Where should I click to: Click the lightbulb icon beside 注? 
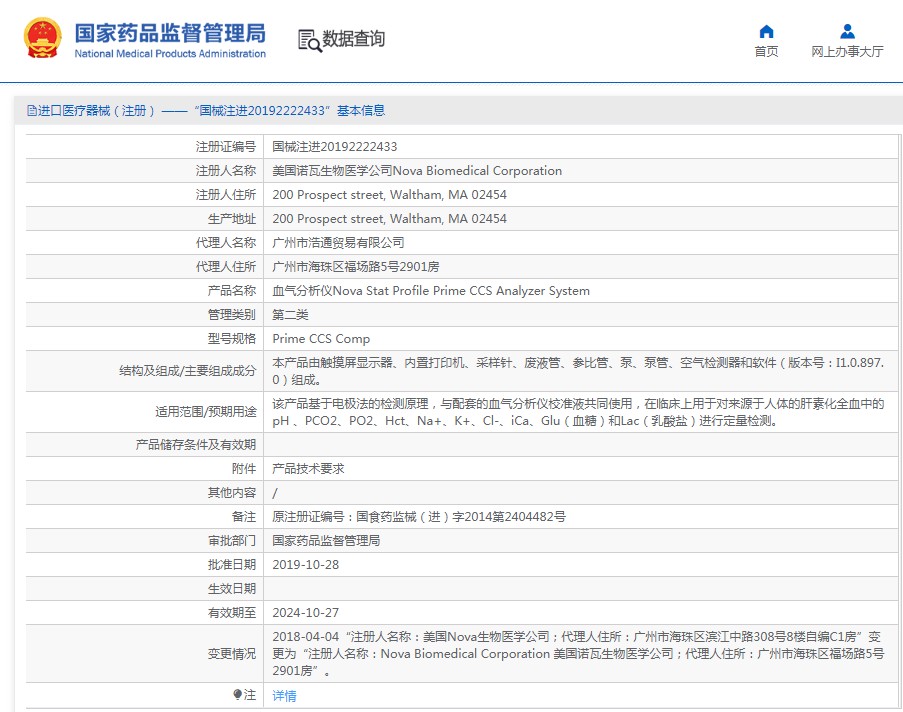point(237,695)
